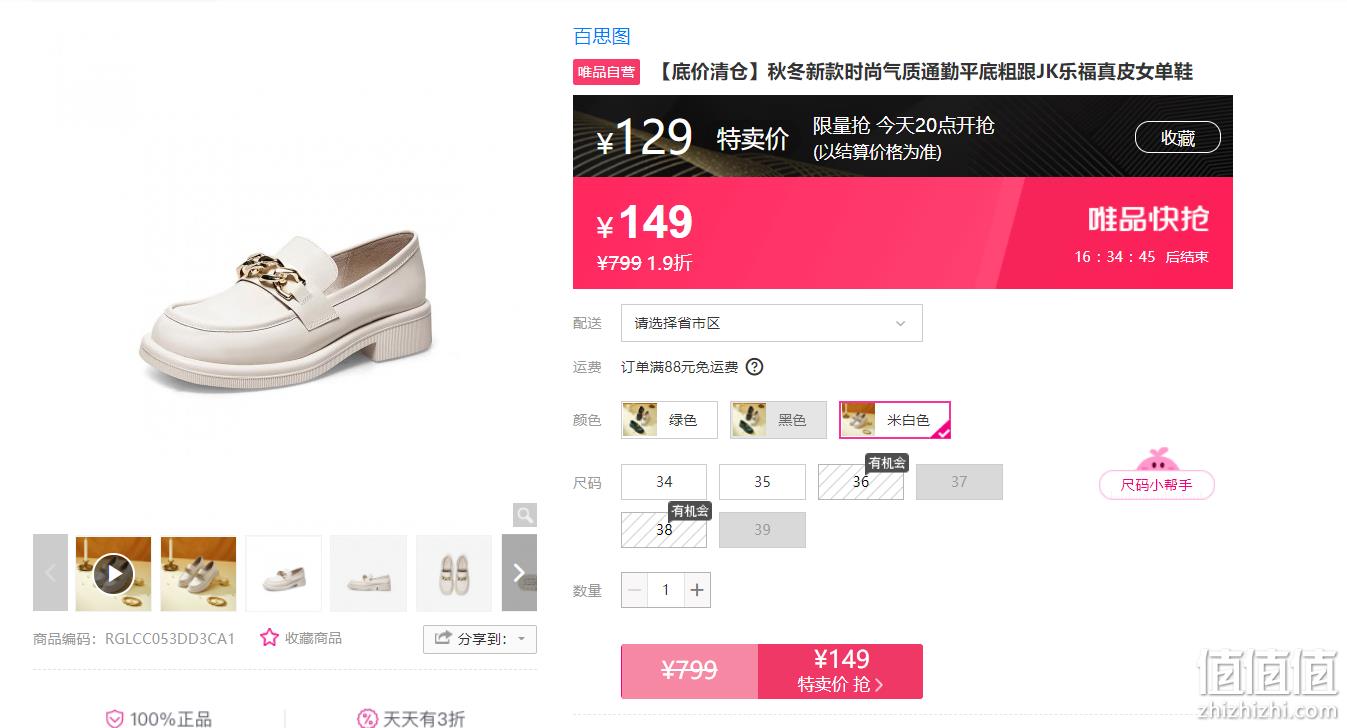1347x728 pixels.
Task: Select size 35
Action: (762, 482)
